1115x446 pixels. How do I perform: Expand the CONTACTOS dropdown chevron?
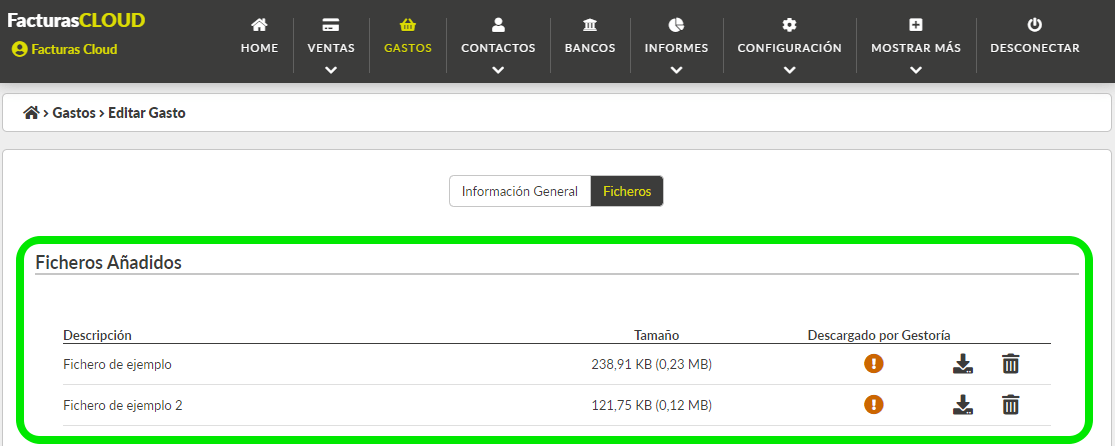(498, 70)
